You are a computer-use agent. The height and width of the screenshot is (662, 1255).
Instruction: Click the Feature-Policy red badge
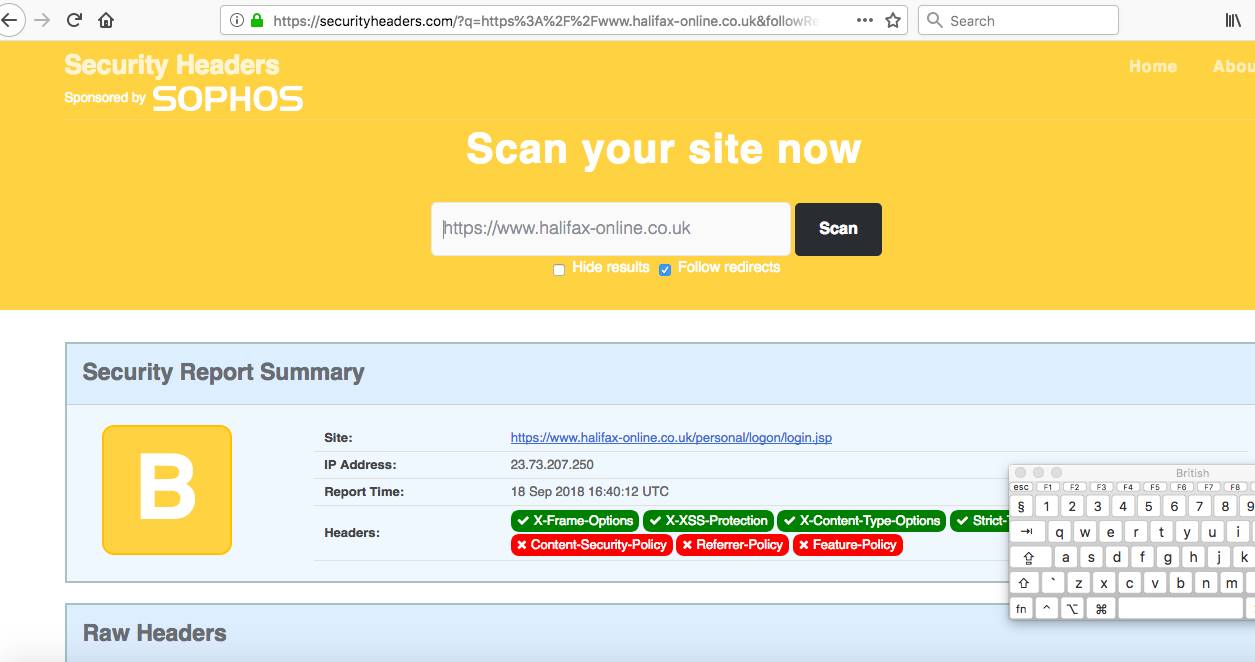pyautogui.click(x=848, y=545)
